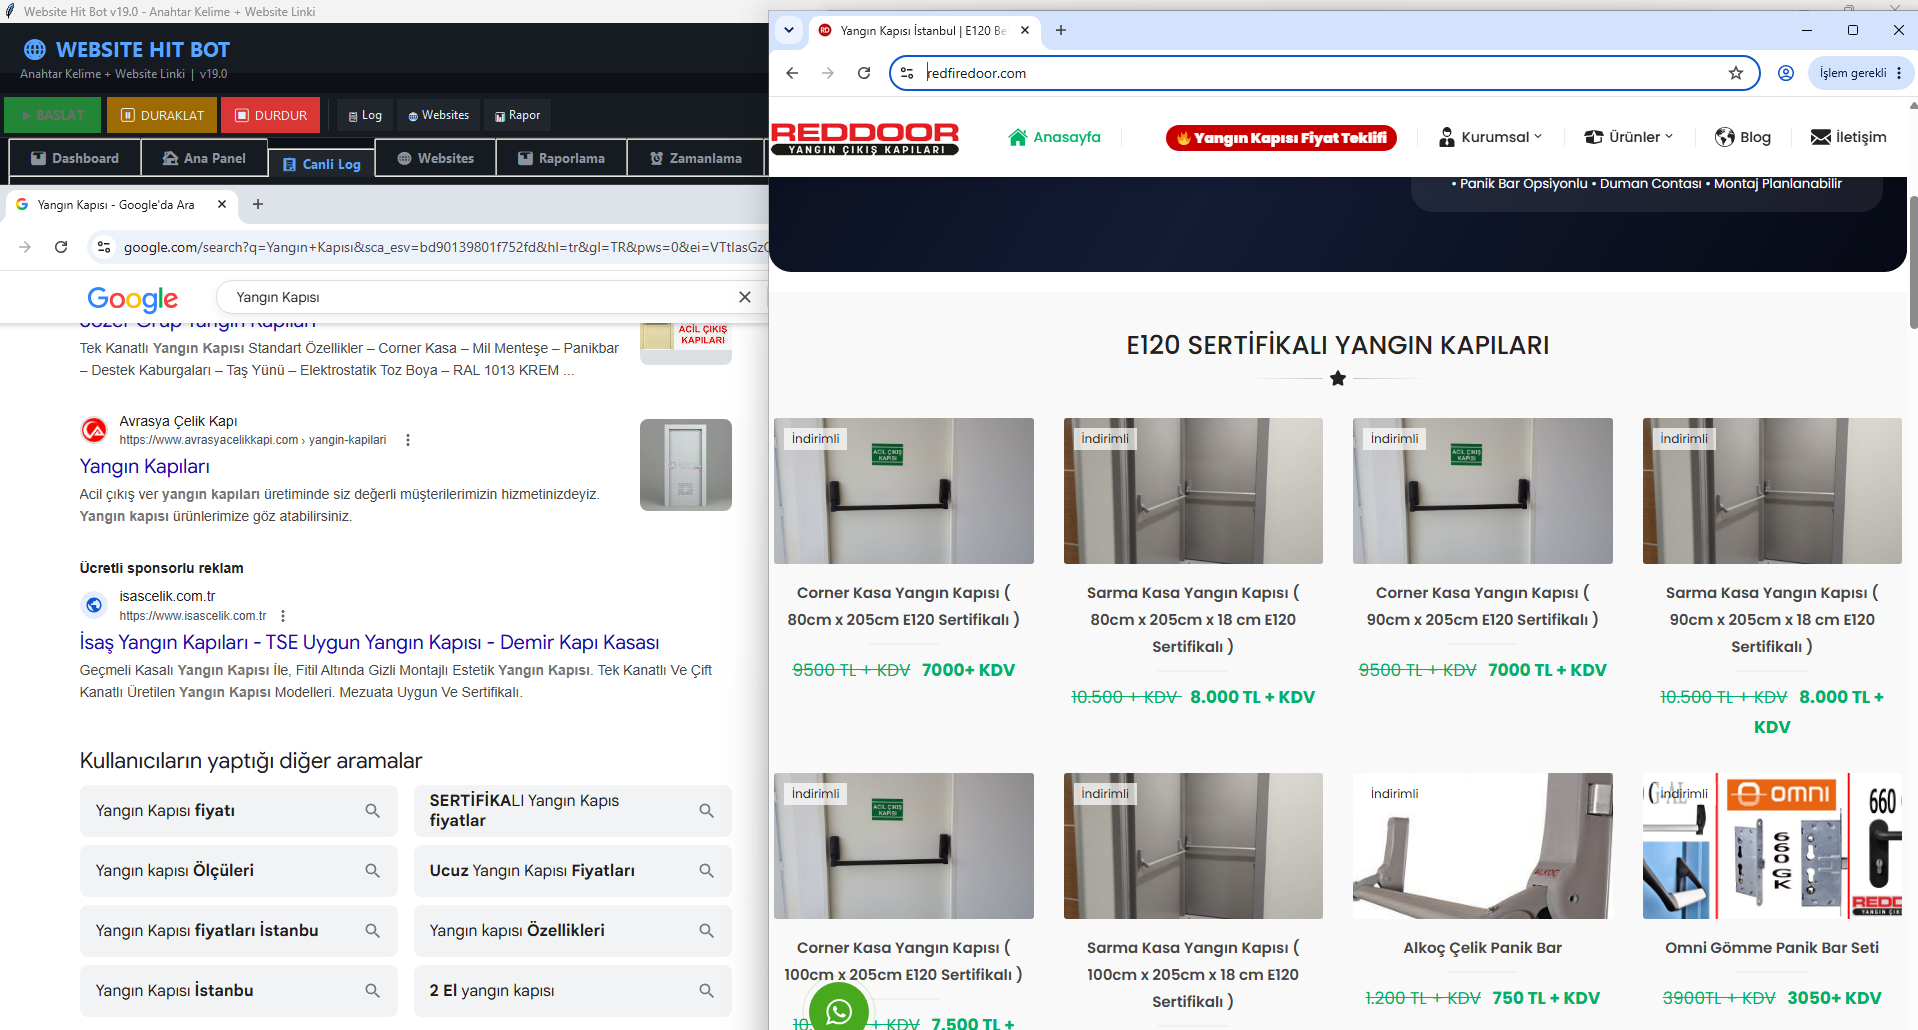Screen dimensions: 1918x1030
Task: Expand the Ürünler dropdown menu
Action: pos(1629,137)
